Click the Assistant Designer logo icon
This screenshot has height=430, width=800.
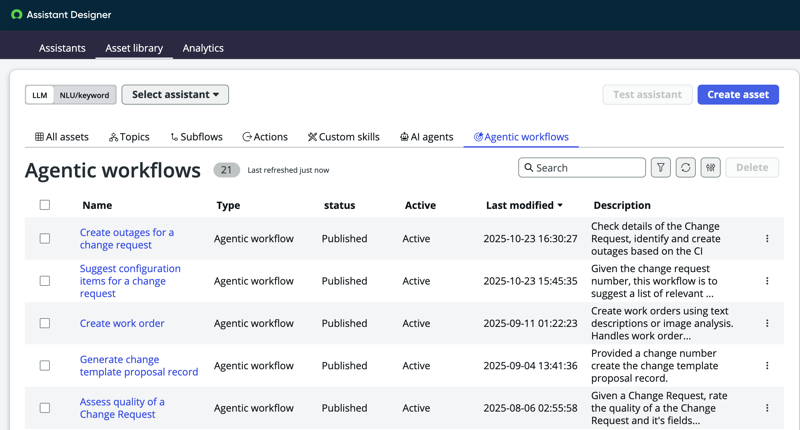click(x=17, y=14)
